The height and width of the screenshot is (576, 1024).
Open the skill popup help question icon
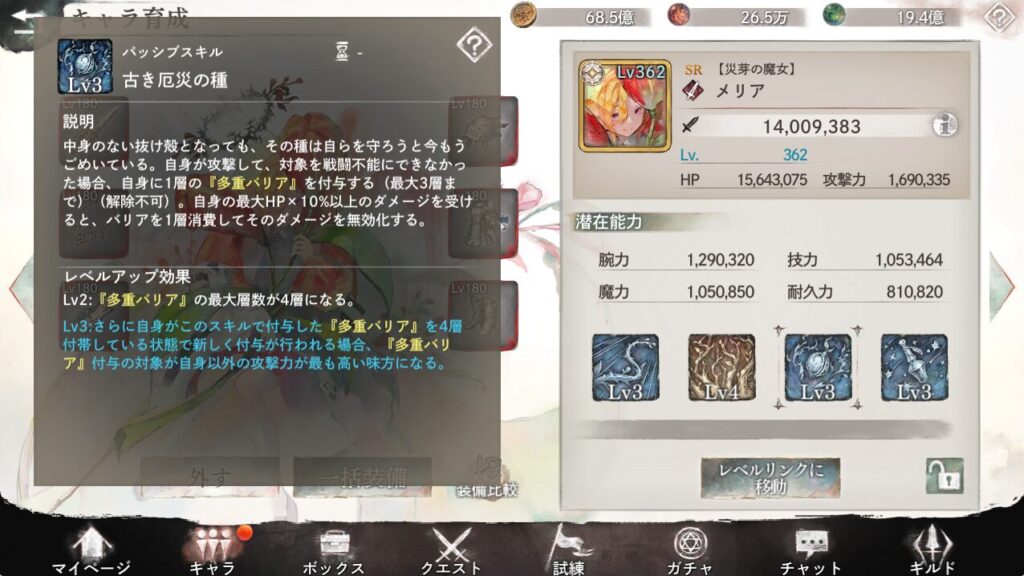click(x=474, y=46)
